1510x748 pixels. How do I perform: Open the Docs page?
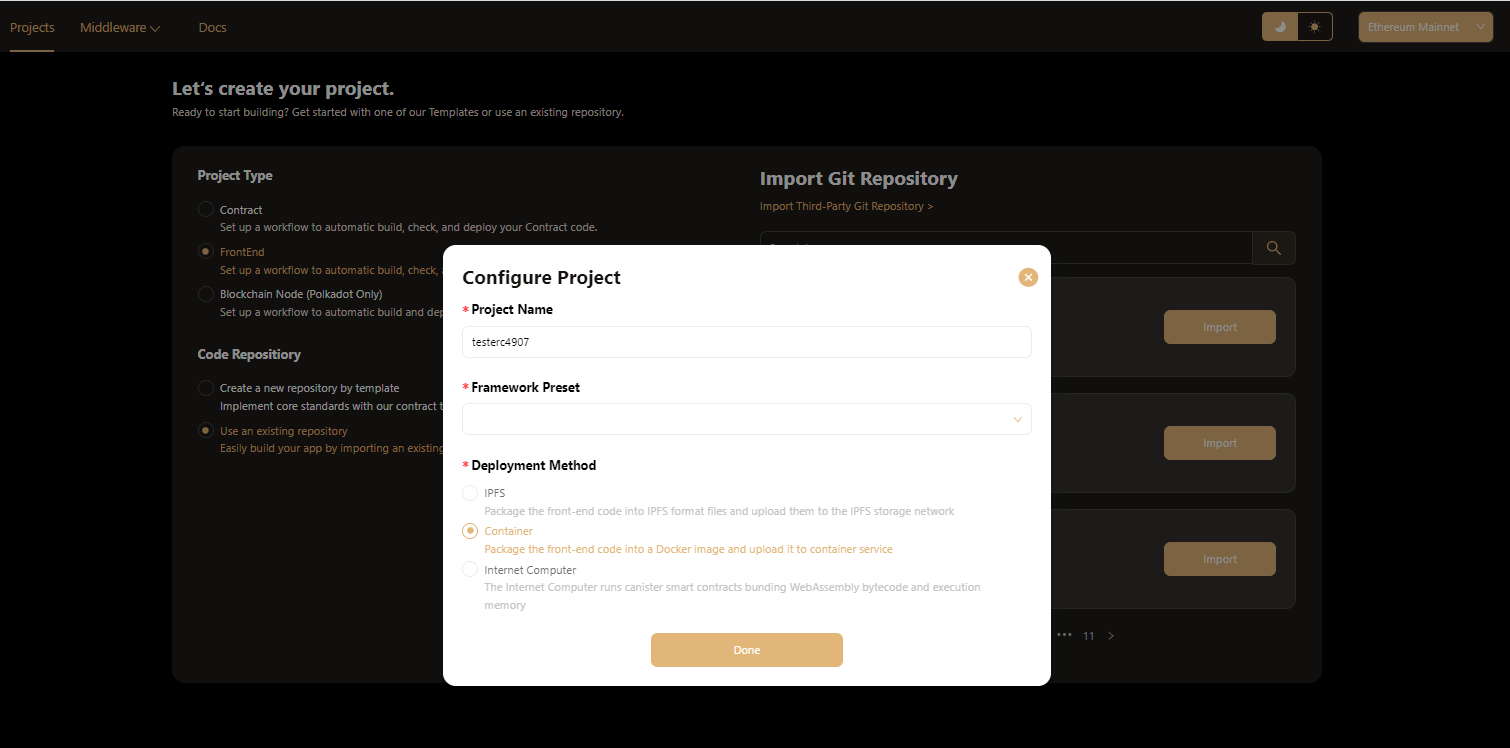[213, 27]
